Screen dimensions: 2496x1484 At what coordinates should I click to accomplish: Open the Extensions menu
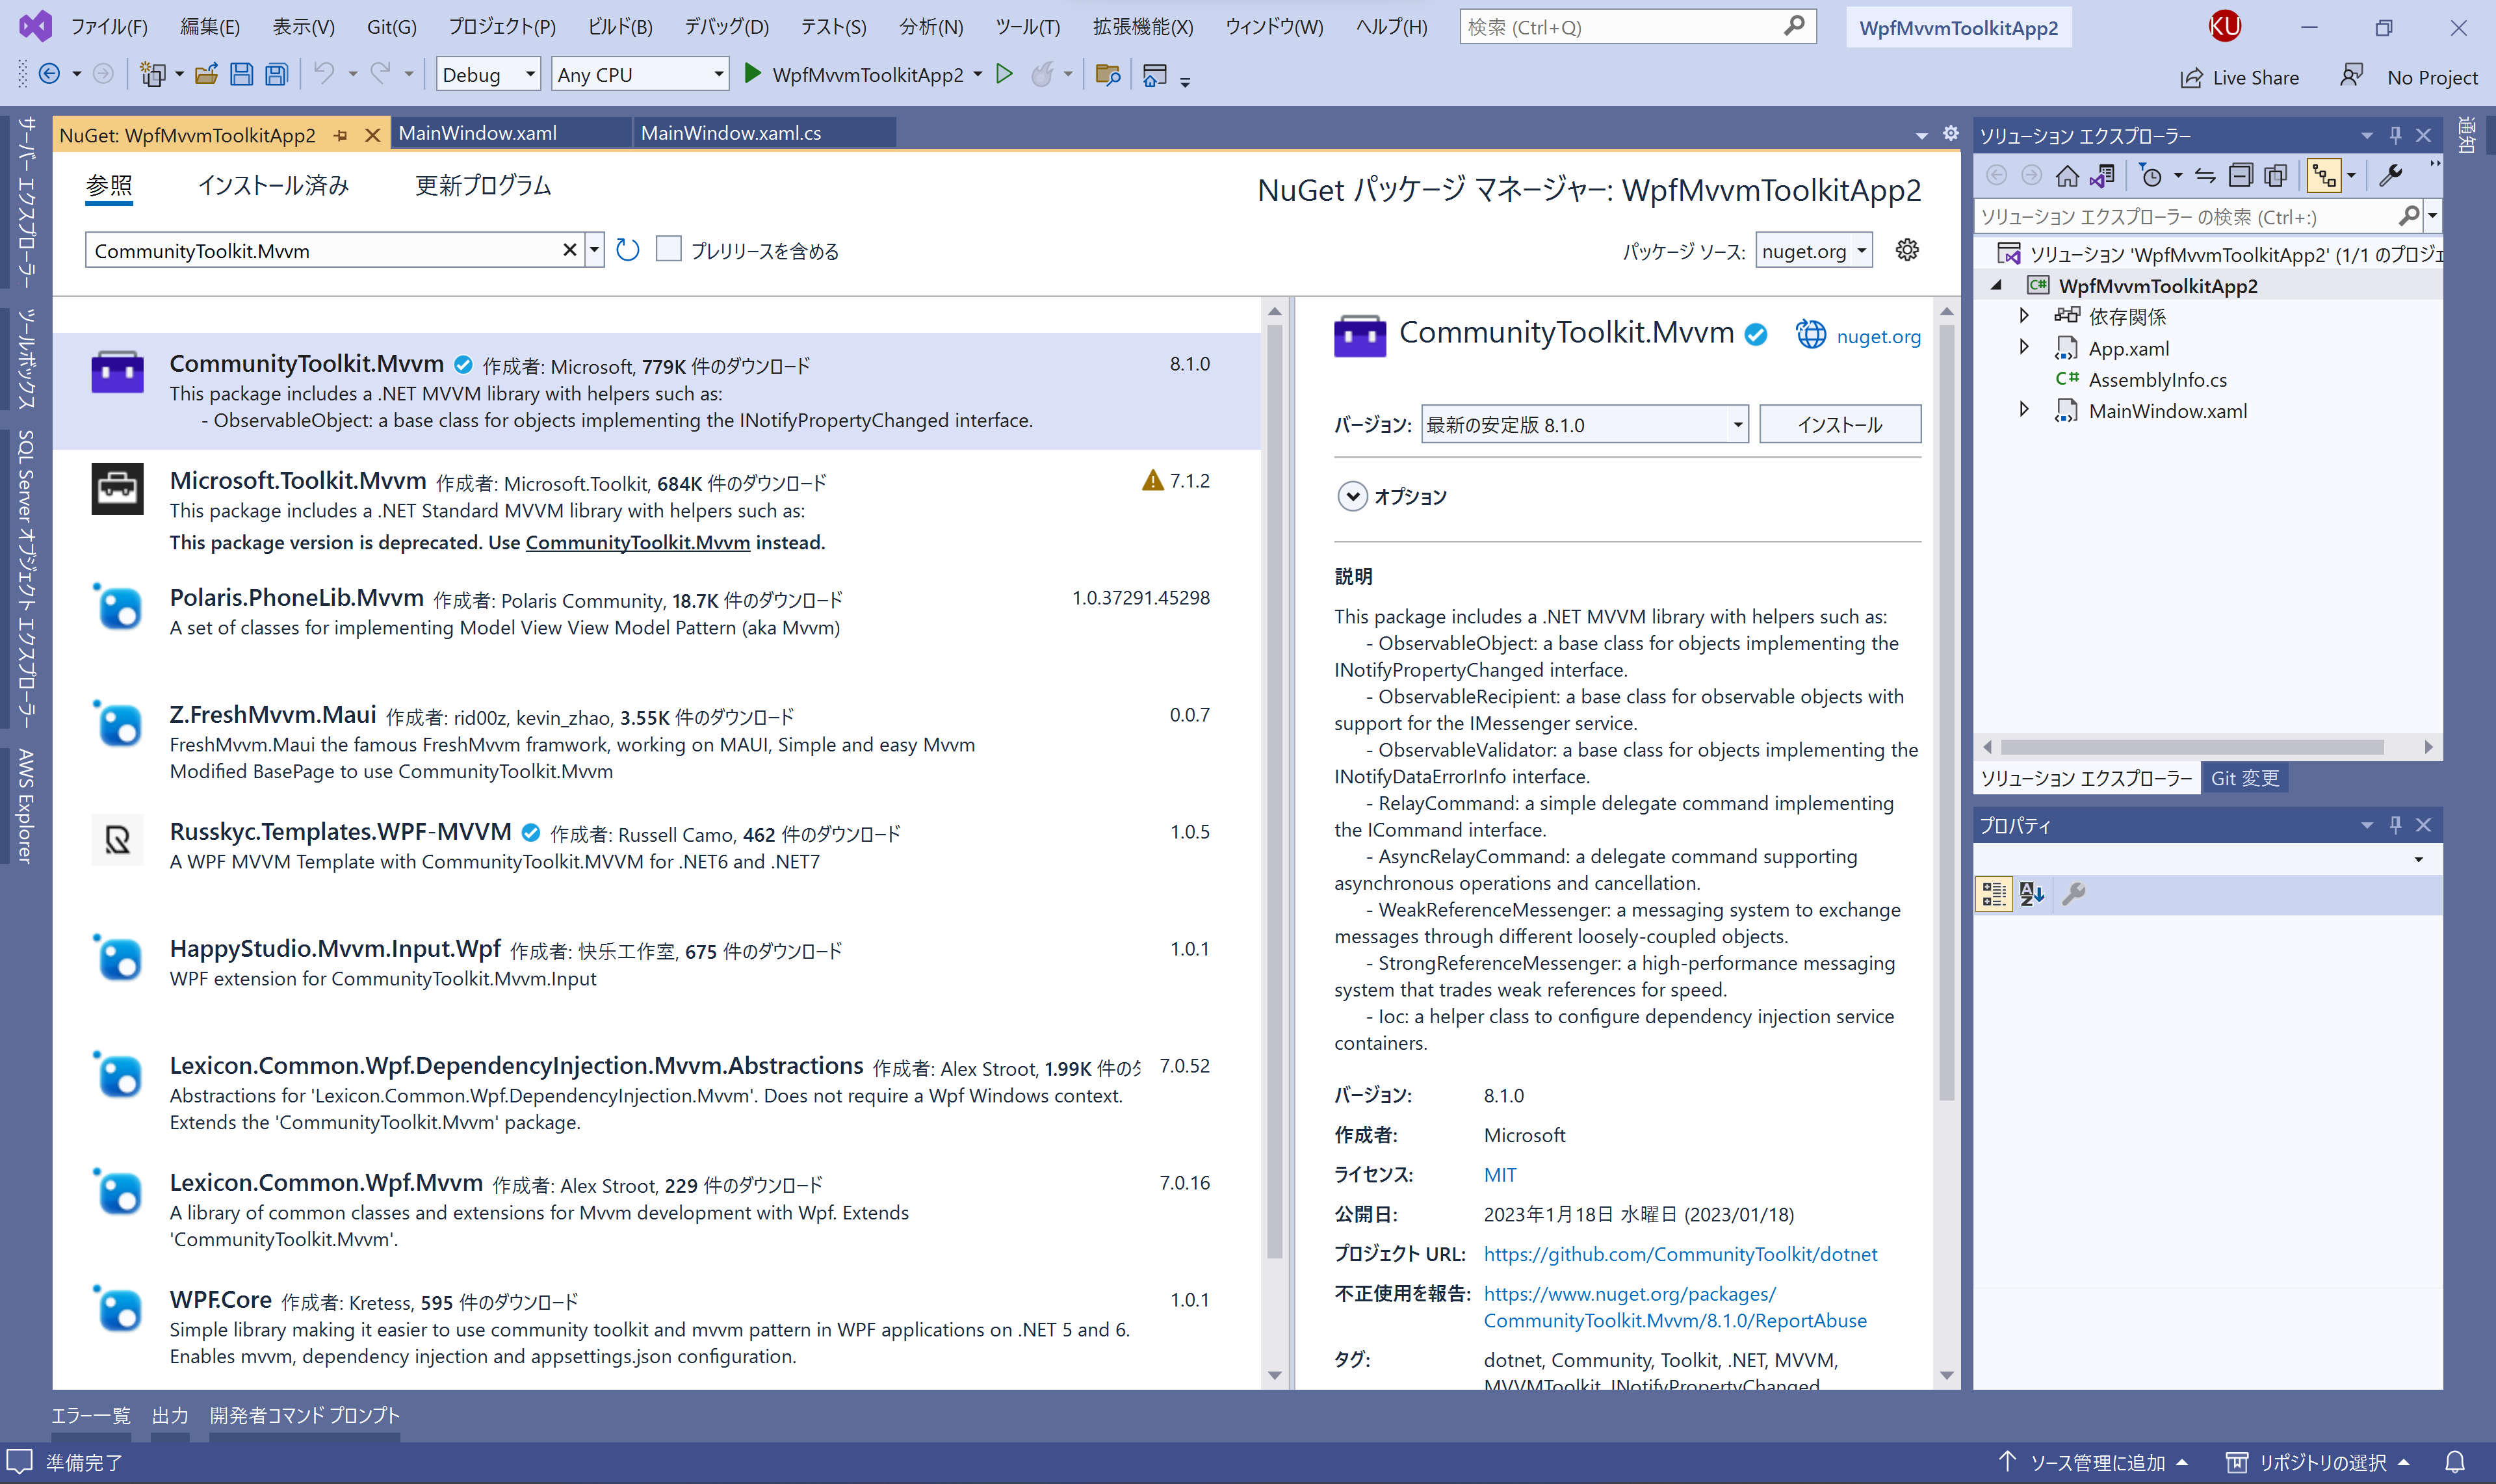point(1143,27)
